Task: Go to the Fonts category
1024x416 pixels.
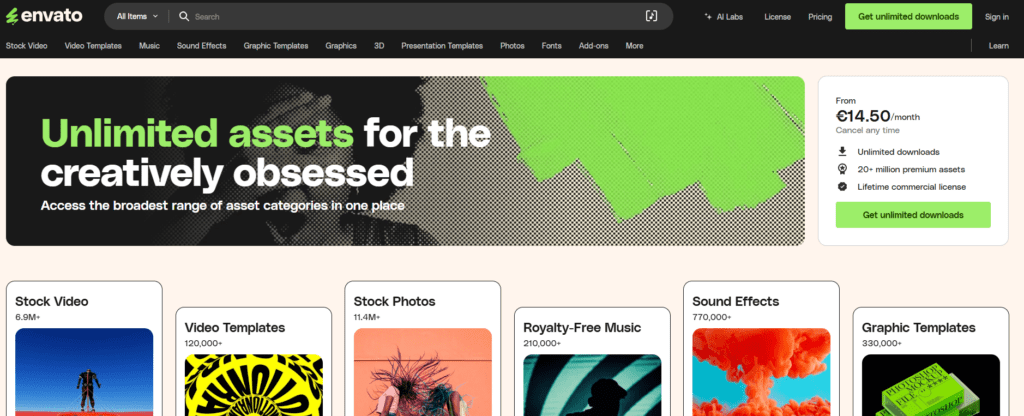Action: pos(551,46)
